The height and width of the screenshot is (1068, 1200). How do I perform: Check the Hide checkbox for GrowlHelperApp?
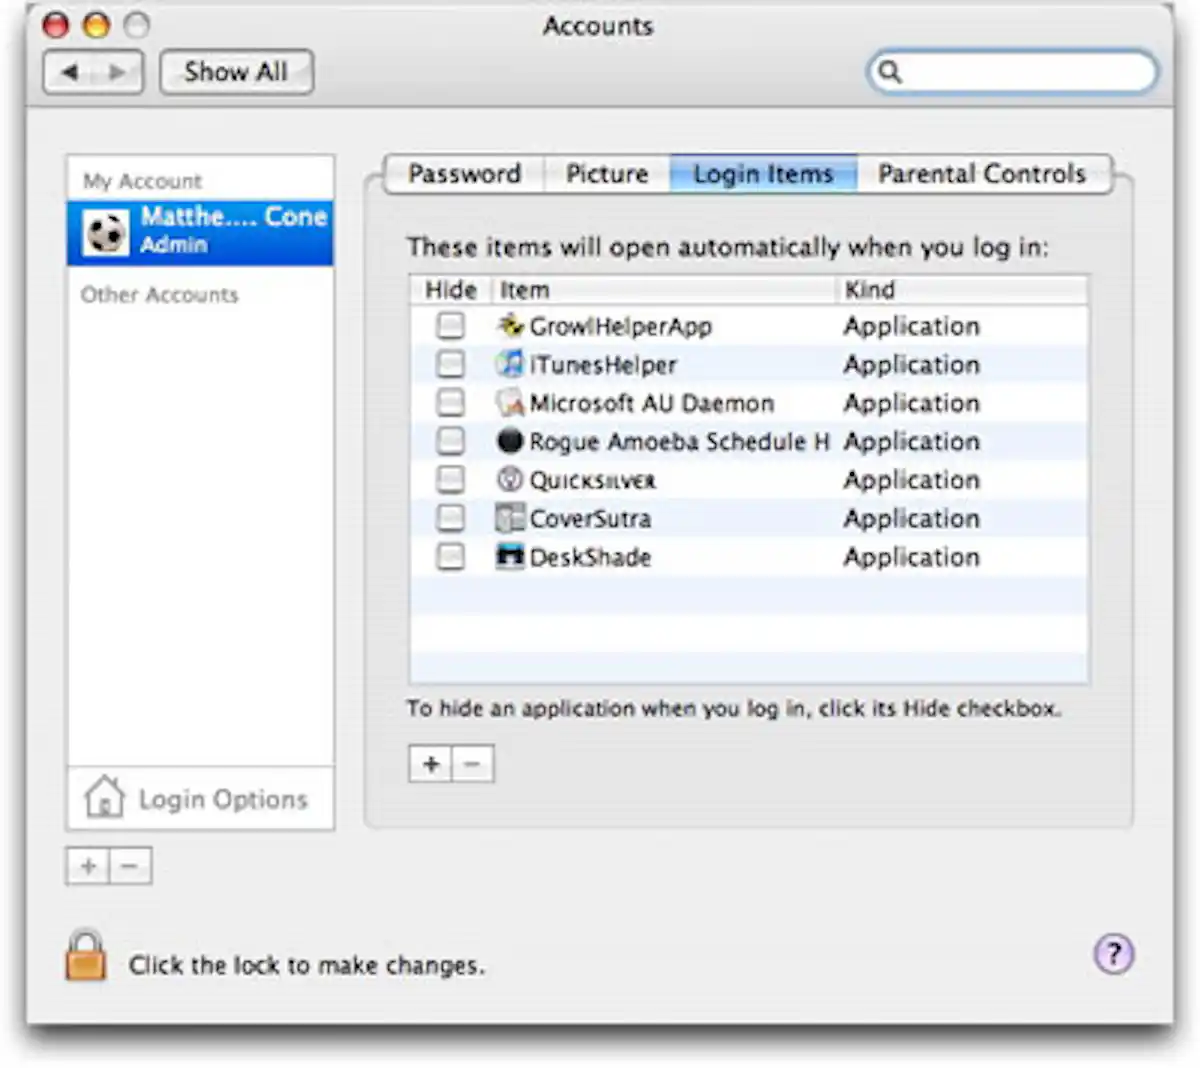(x=450, y=325)
